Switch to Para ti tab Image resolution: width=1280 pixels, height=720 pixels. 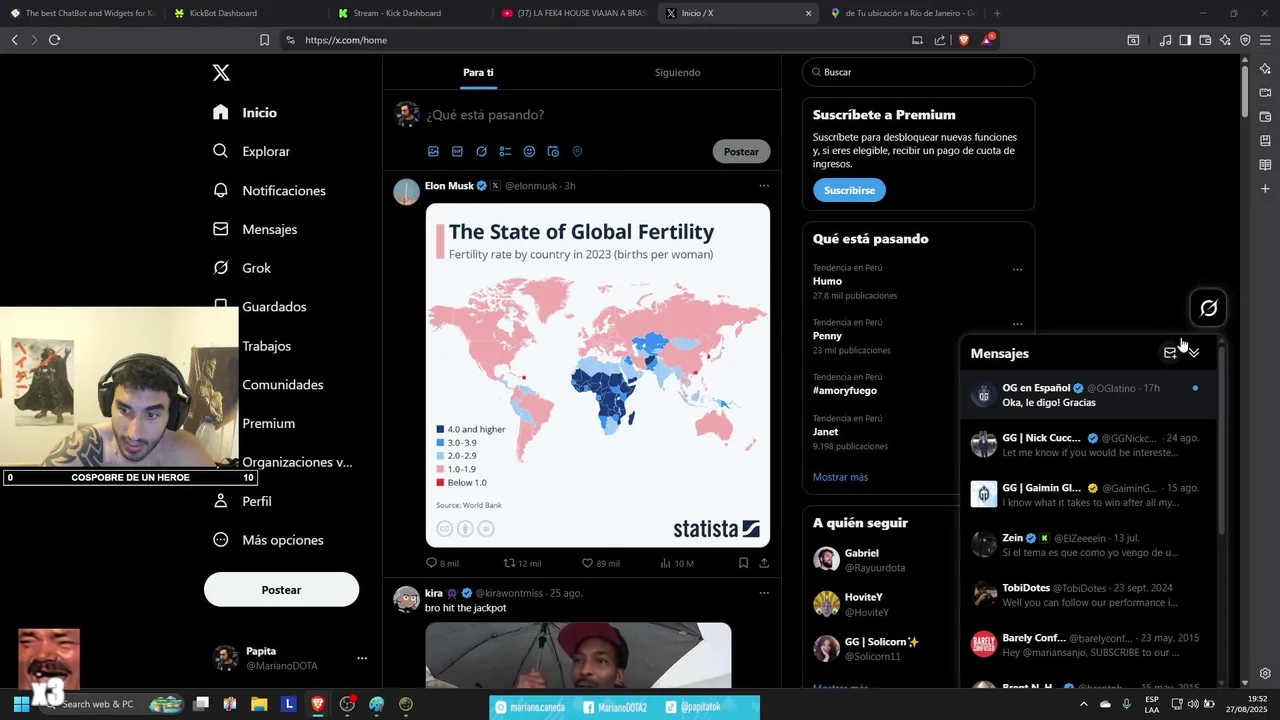coord(478,73)
